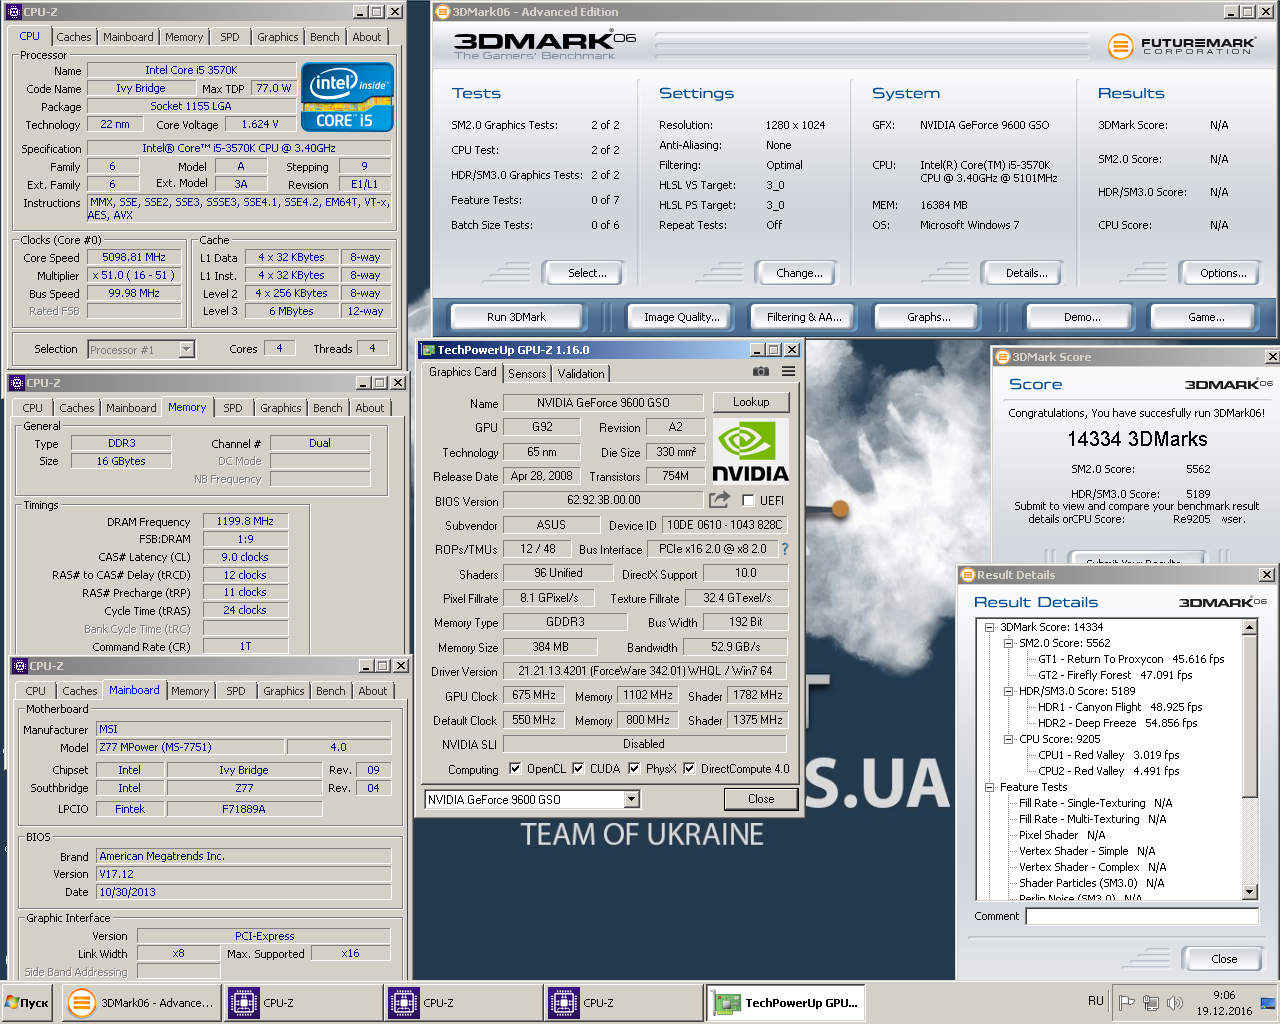Viewport: 1280px width, 1024px height.
Task: Click the RU language indicator
Action: [1096, 1001]
